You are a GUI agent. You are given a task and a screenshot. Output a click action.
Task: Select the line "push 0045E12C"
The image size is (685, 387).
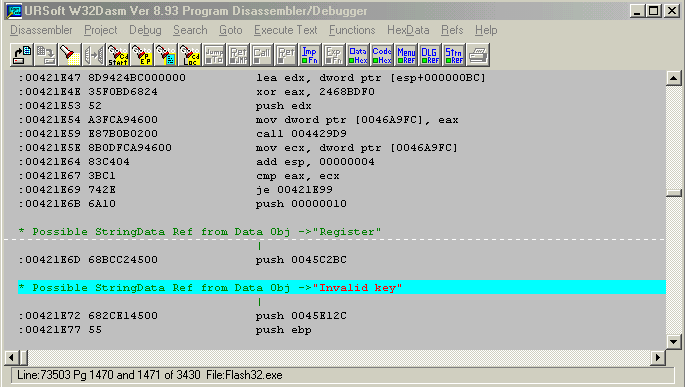[x=183, y=315]
